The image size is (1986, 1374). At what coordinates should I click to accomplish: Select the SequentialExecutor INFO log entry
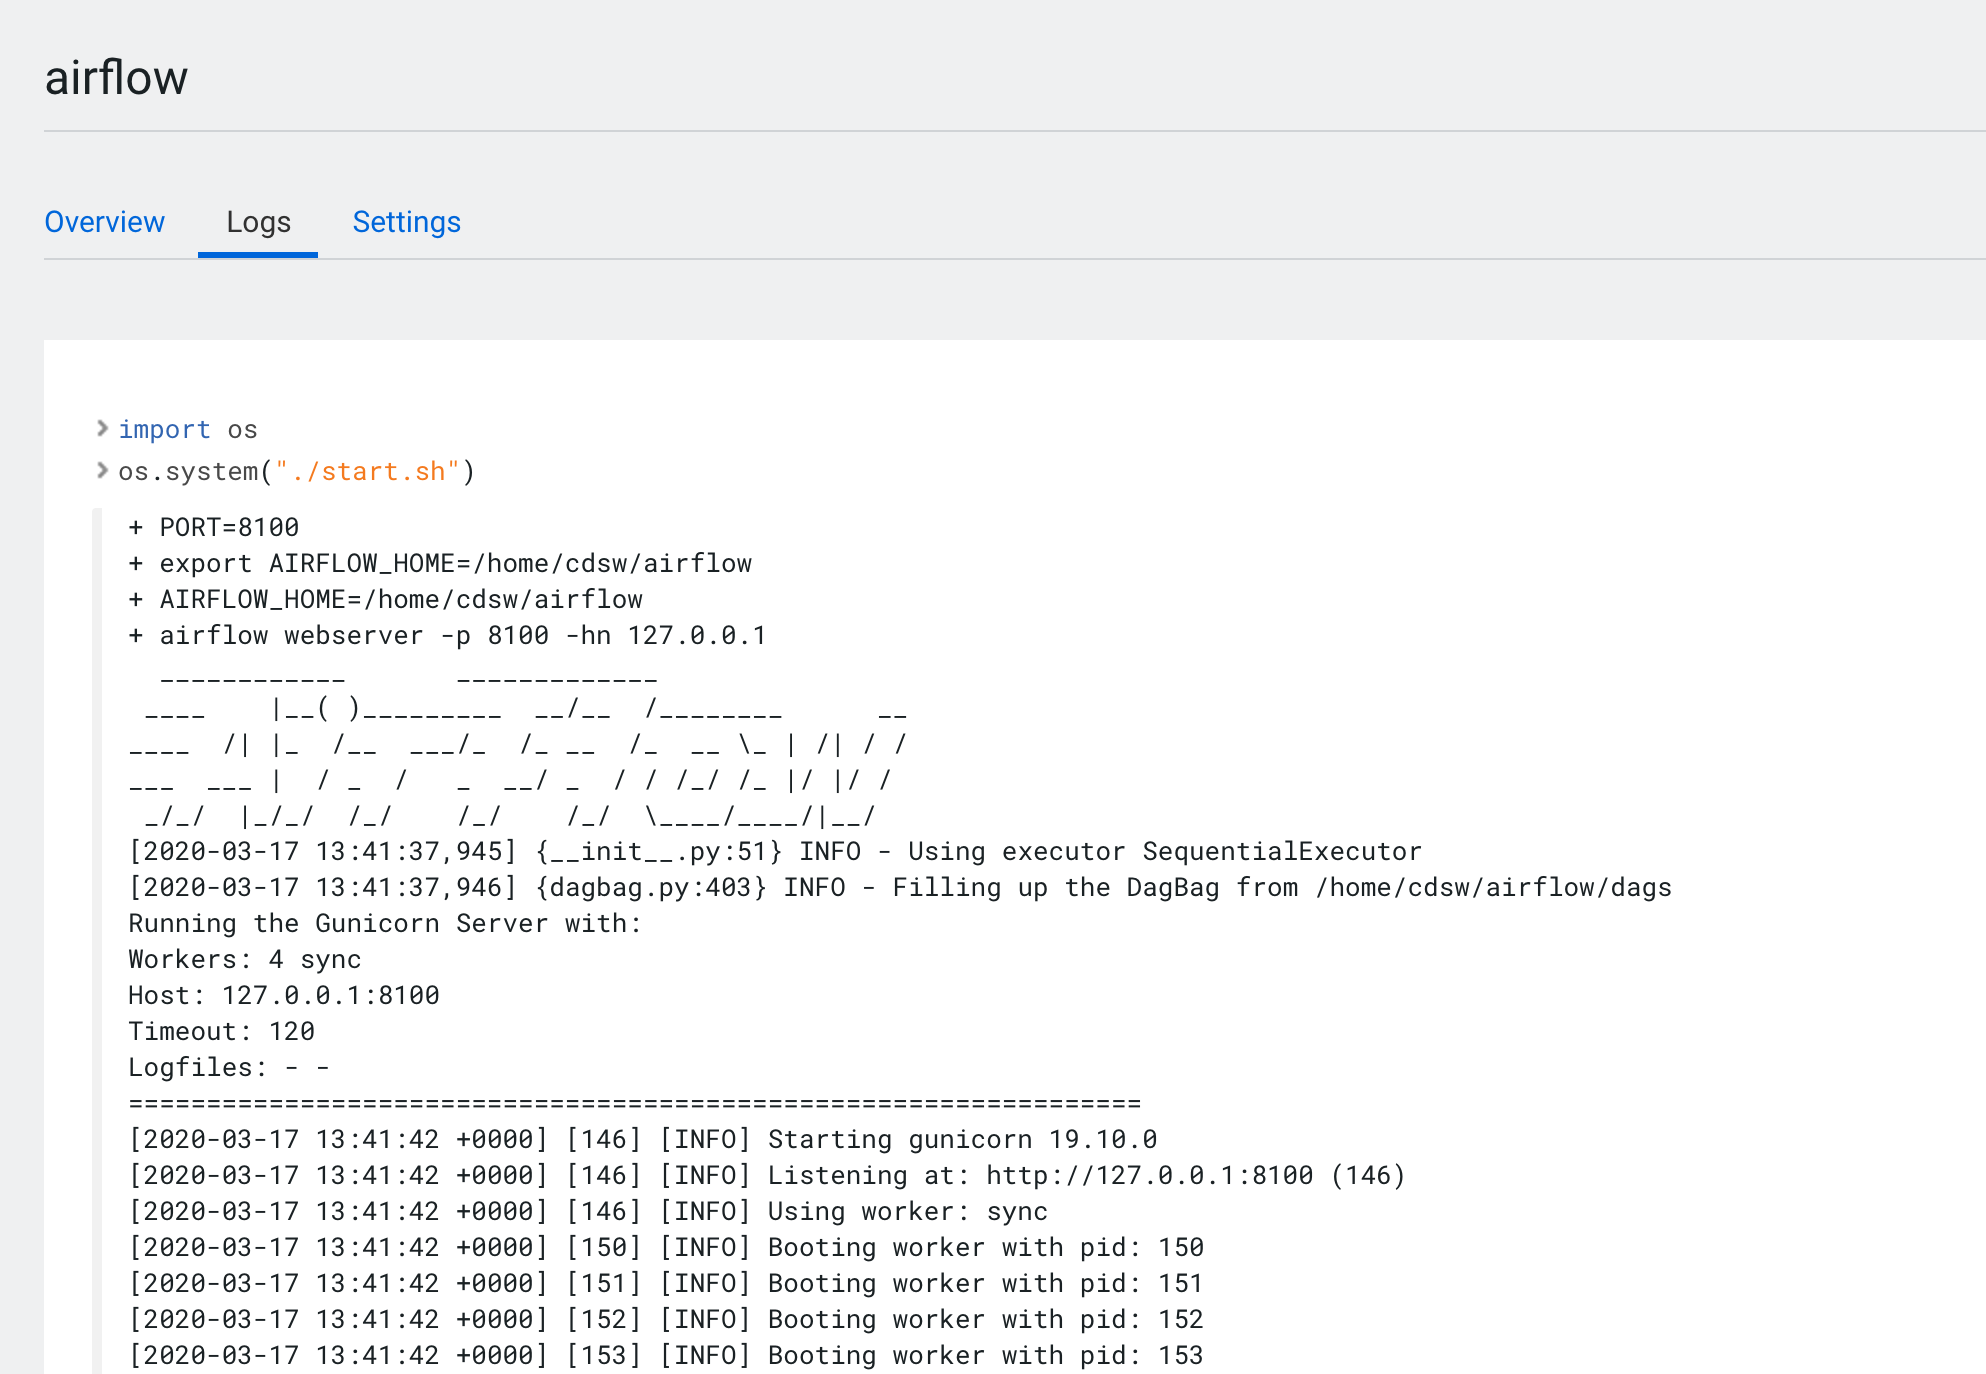click(x=774, y=850)
